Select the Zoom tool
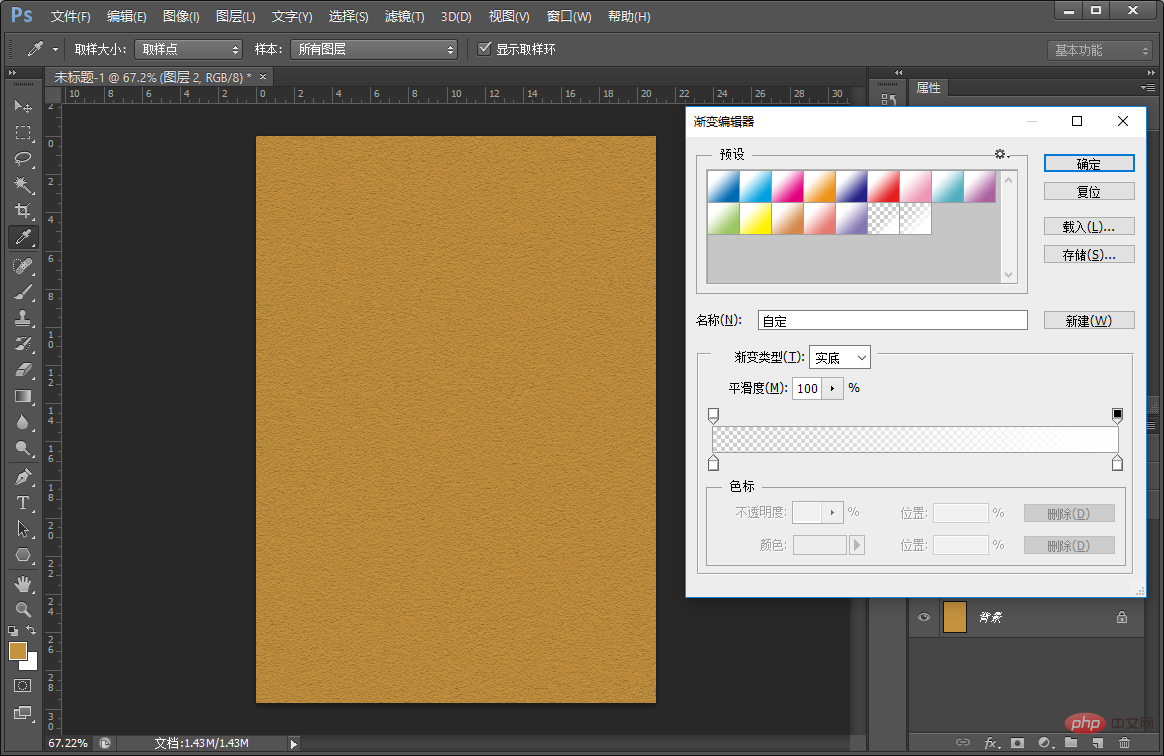Viewport: 1164px width, 756px height. click(23, 610)
